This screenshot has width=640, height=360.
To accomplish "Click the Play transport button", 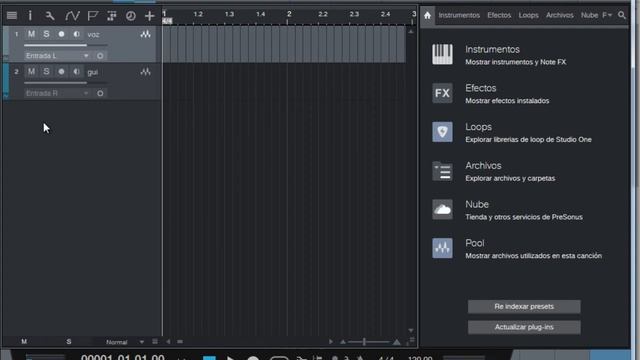I will 230,358.
